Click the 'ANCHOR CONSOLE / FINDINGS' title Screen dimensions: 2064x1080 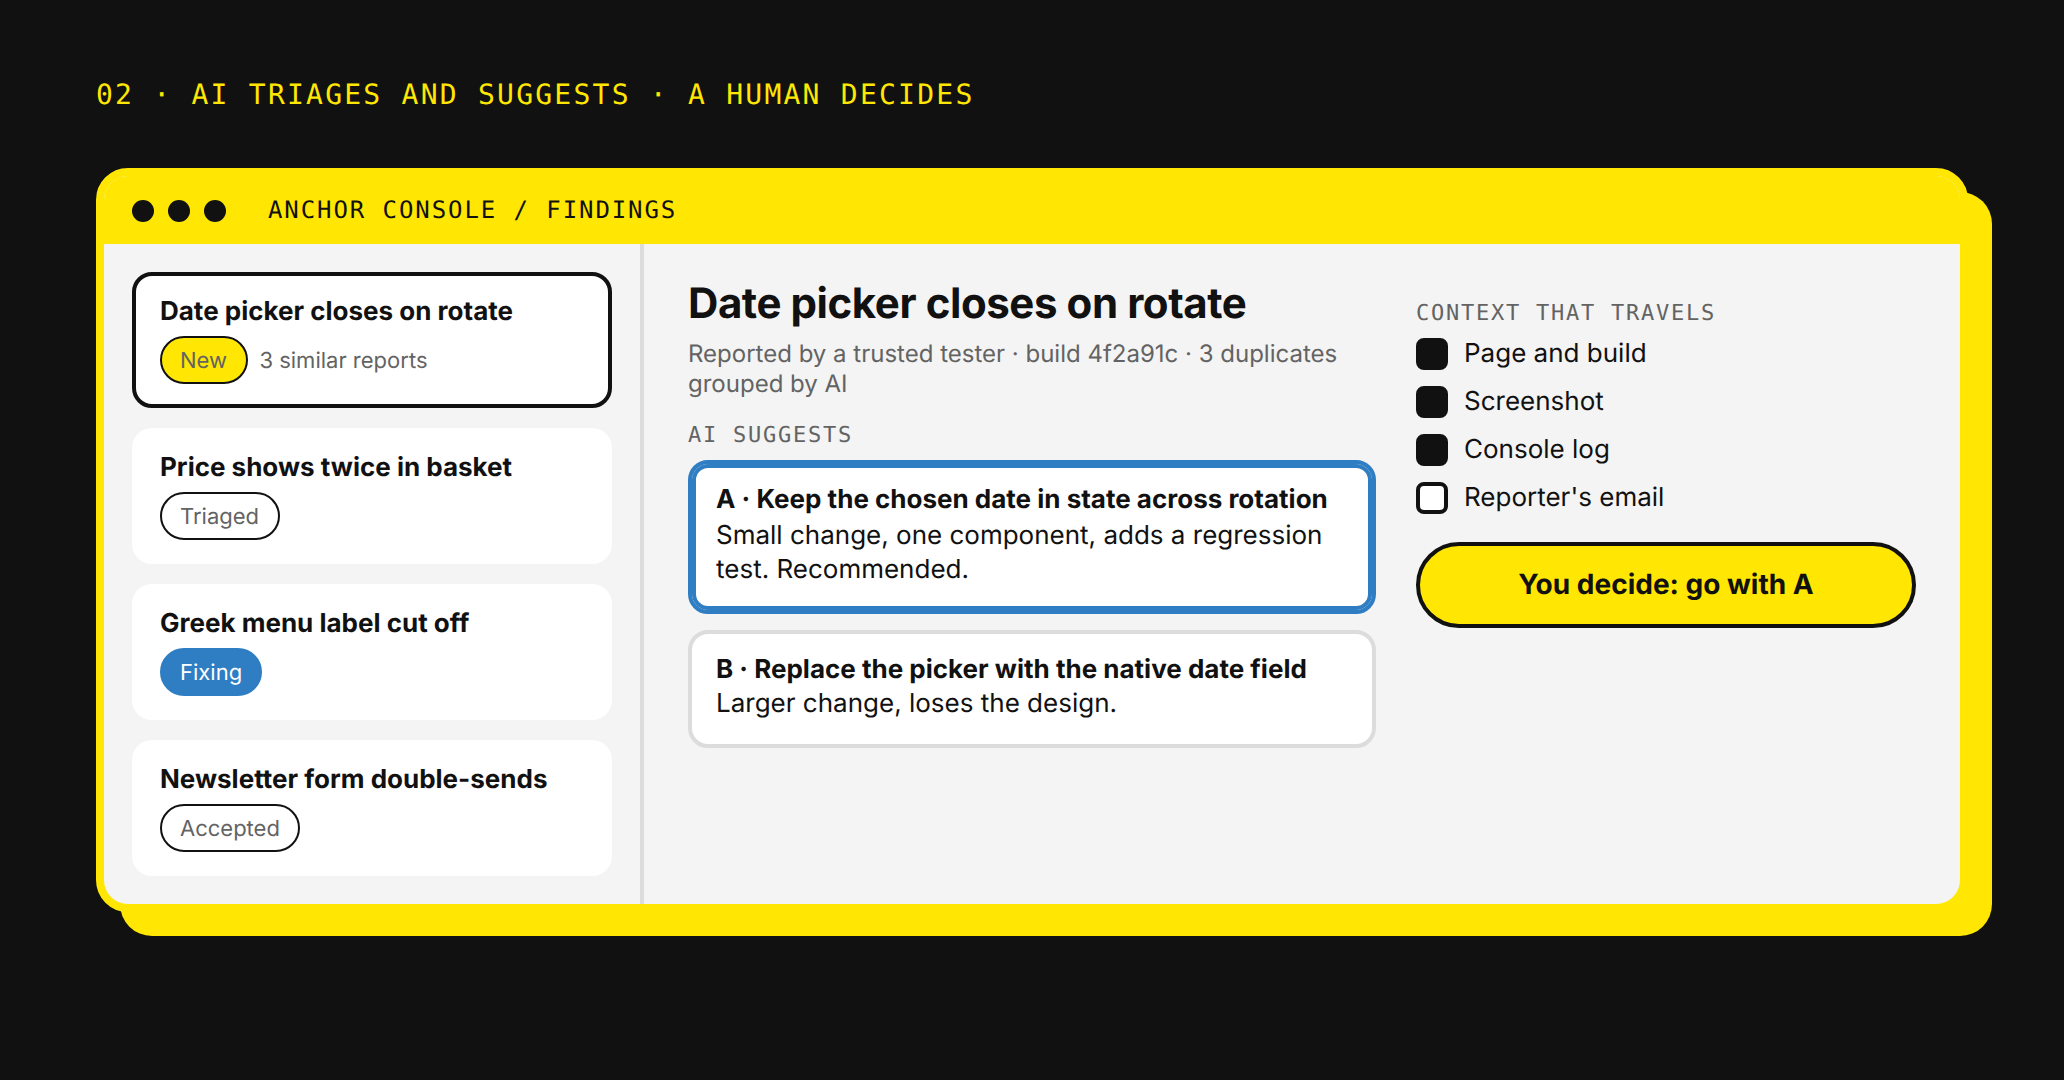(x=472, y=210)
